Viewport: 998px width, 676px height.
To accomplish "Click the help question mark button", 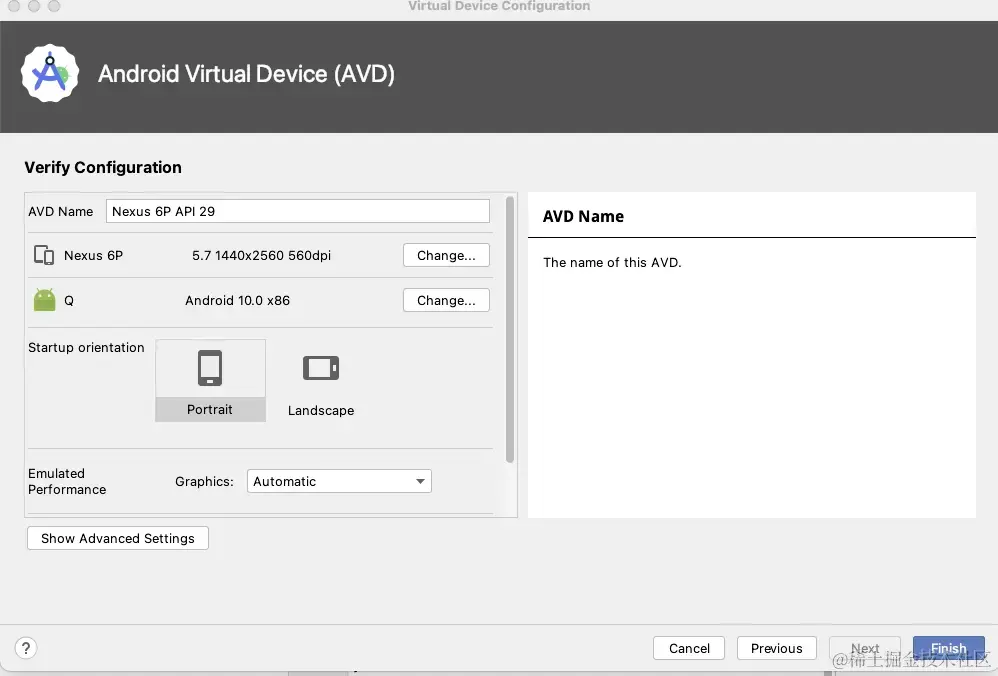I will point(25,648).
